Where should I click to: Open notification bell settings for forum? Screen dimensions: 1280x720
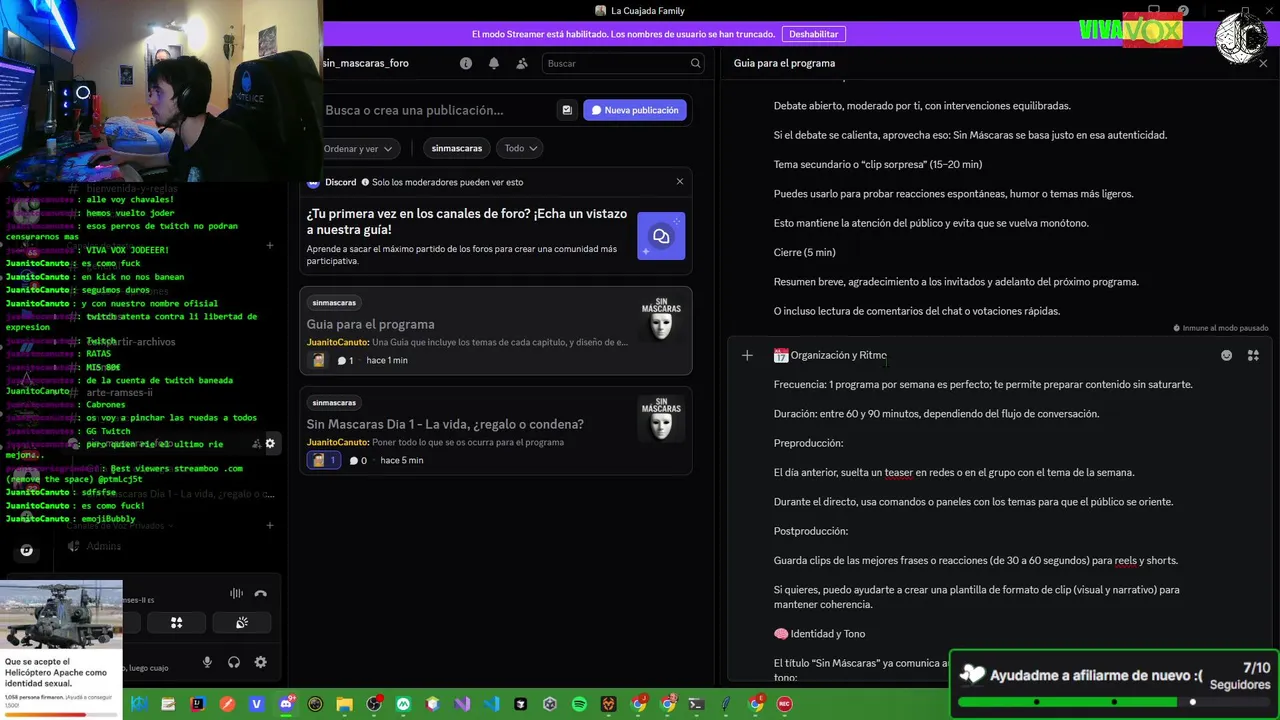pyautogui.click(x=494, y=63)
